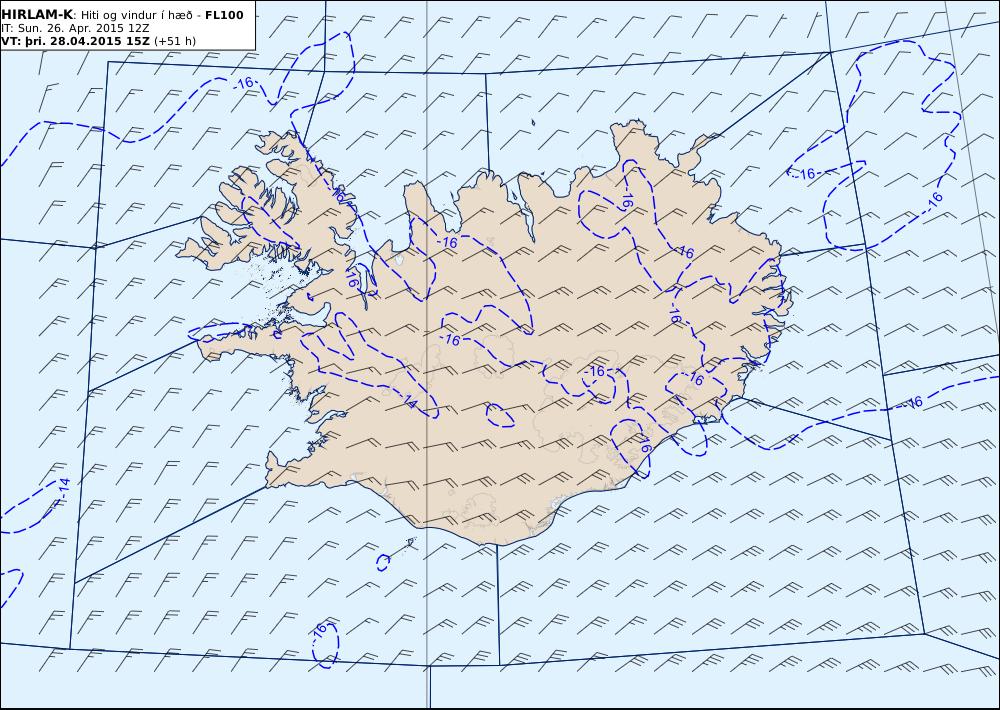Click the 'Hiti og vindur í hæð' caption

pos(136,15)
